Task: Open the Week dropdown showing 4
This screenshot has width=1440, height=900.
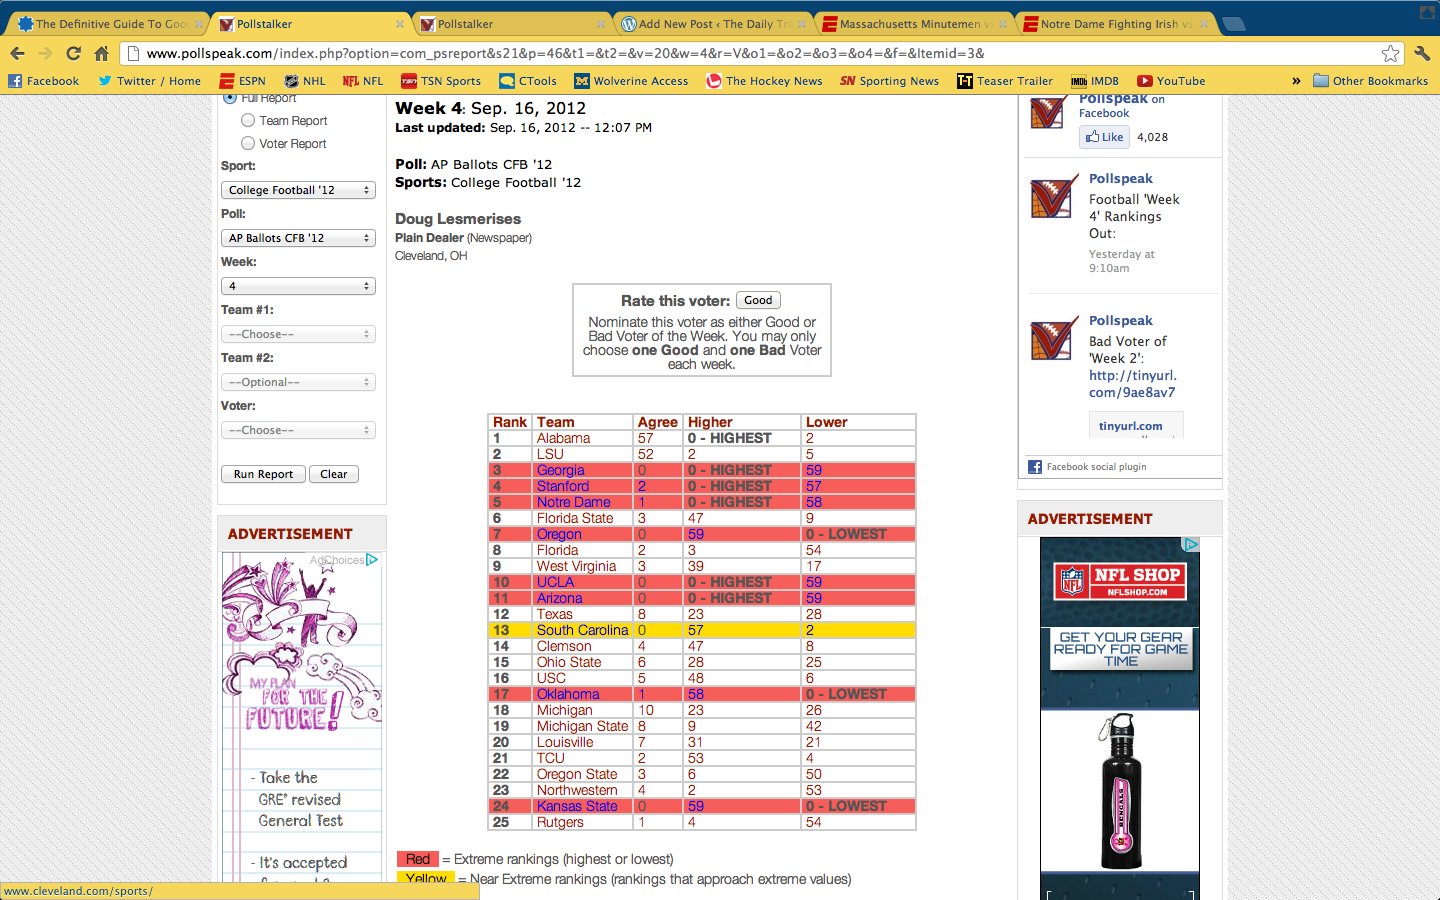Action: pyautogui.click(x=298, y=286)
